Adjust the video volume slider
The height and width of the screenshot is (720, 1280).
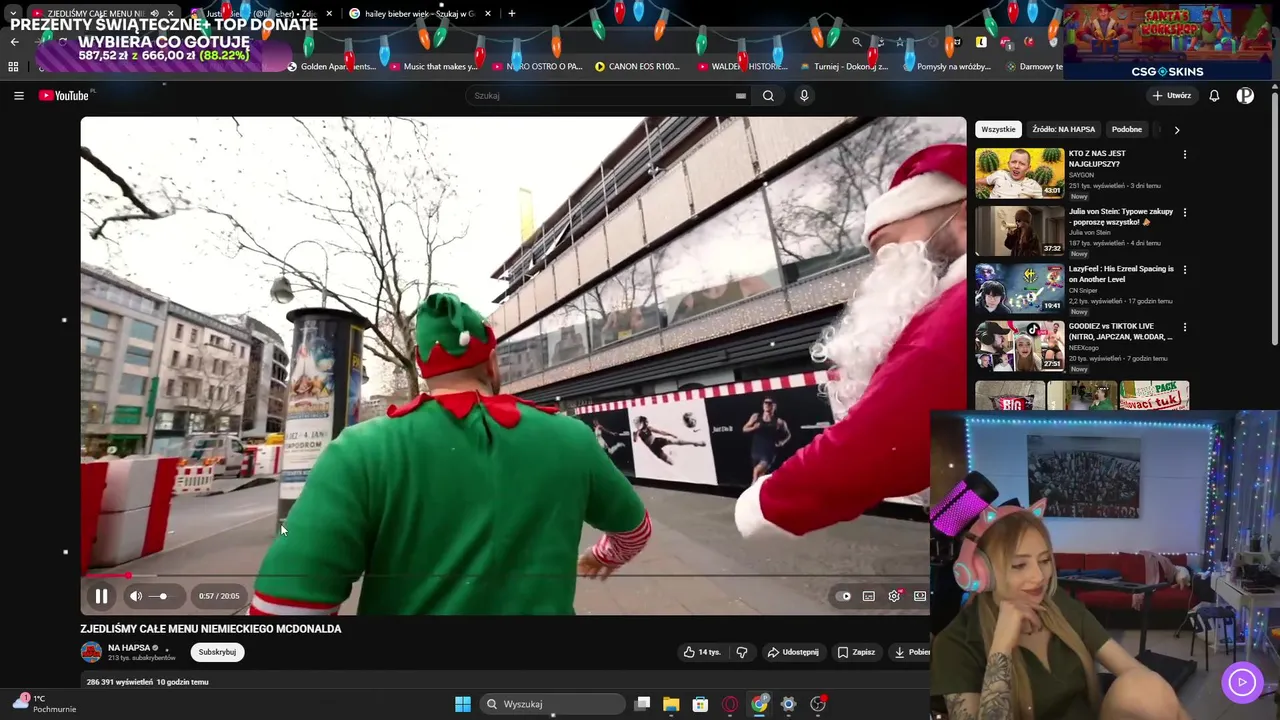point(161,596)
